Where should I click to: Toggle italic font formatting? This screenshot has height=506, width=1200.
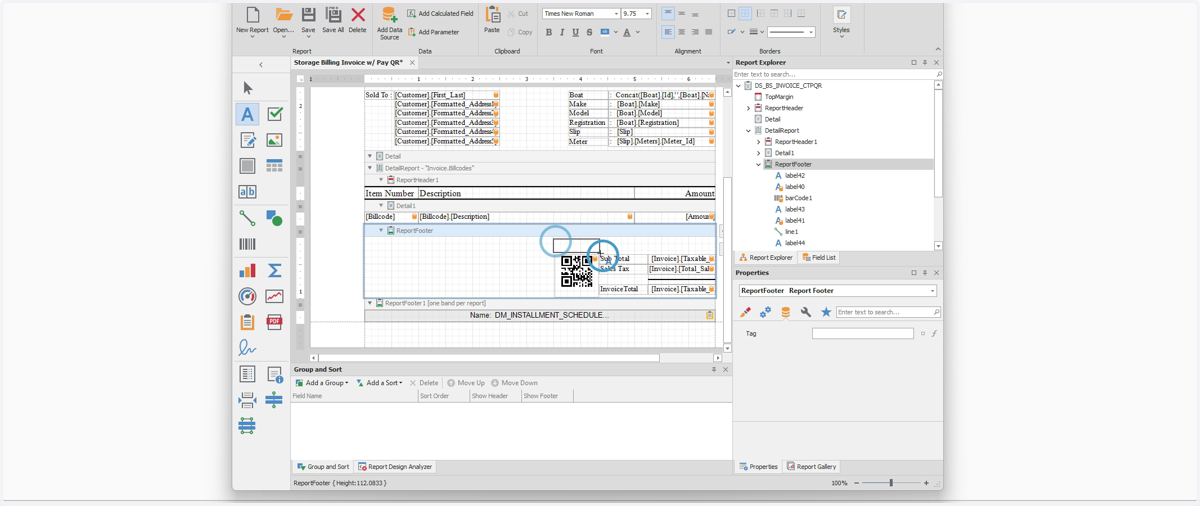click(562, 32)
